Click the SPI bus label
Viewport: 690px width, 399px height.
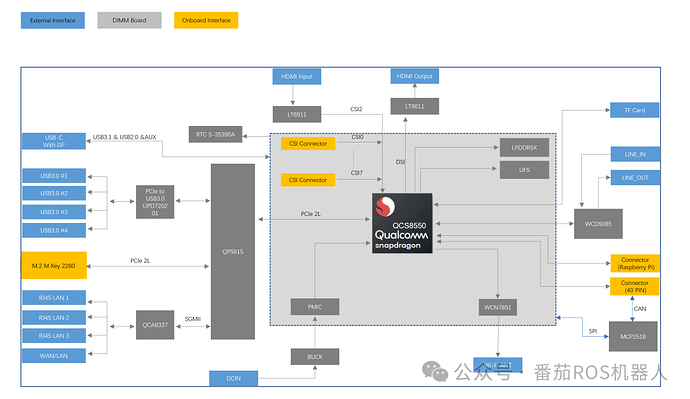click(593, 331)
